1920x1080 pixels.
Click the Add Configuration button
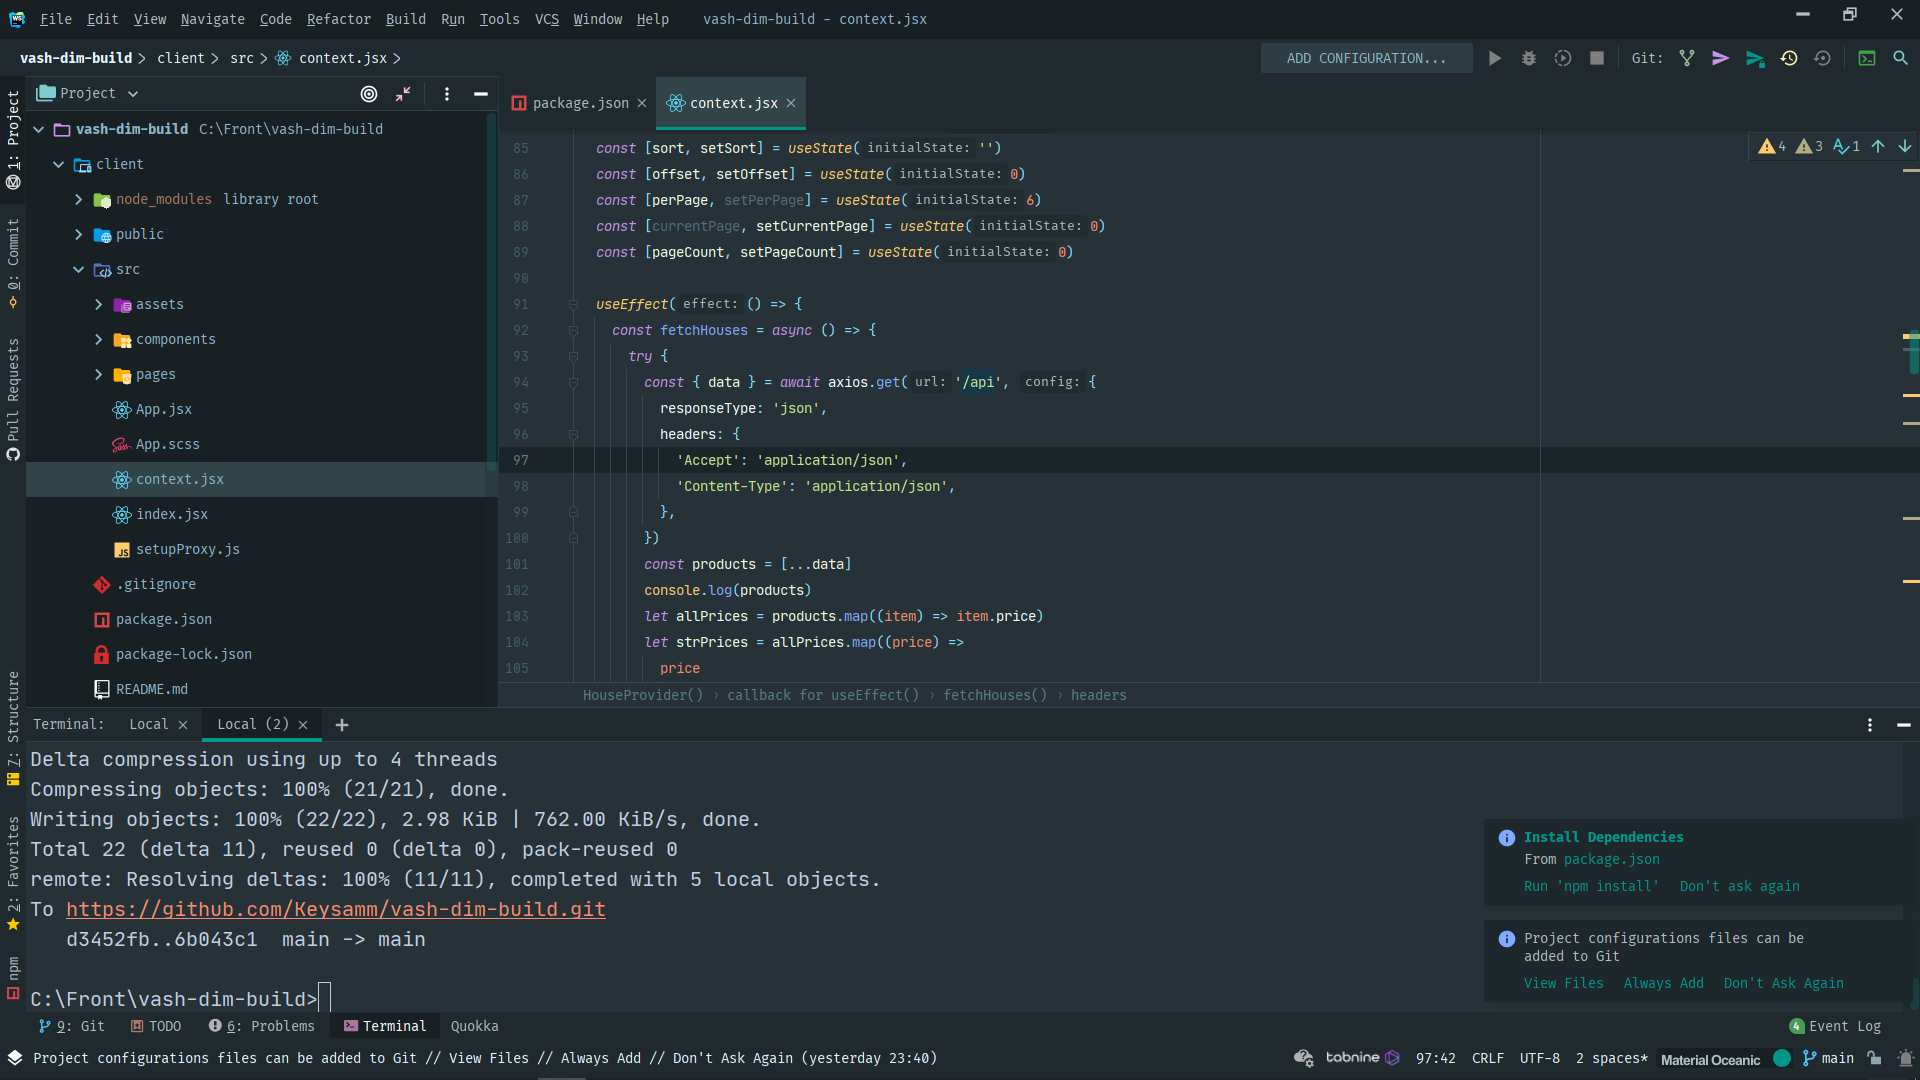tap(1366, 58)
